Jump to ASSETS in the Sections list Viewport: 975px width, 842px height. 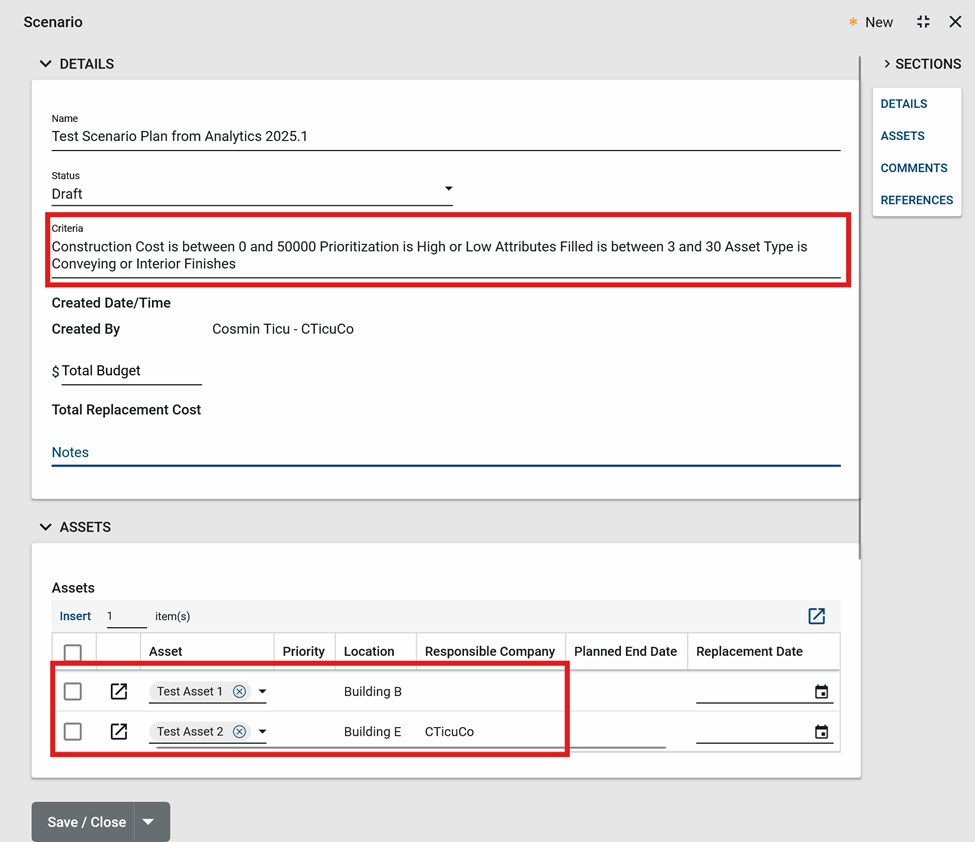tap(902, 136)
